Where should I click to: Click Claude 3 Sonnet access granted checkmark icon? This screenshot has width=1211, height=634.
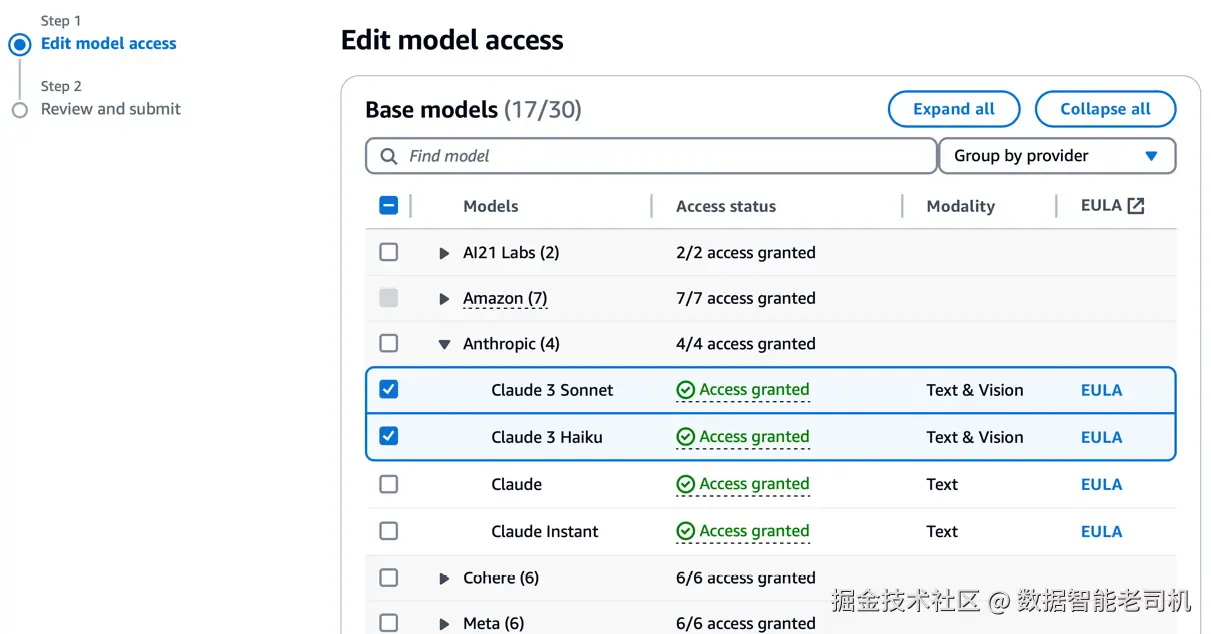point(685,390)
